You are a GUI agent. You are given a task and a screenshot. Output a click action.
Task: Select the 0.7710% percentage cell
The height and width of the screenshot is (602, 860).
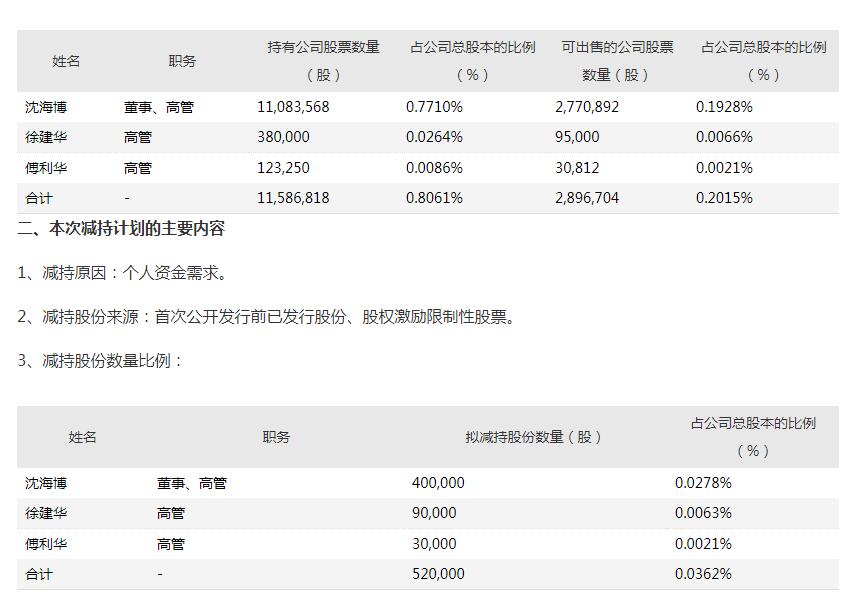[434, 106]
